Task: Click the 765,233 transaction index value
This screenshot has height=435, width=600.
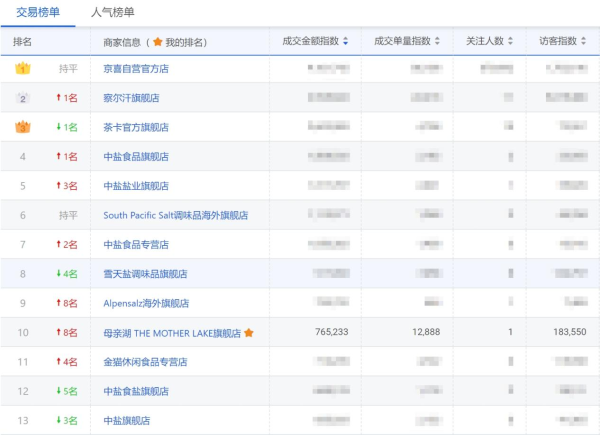Action: point(331,332)
